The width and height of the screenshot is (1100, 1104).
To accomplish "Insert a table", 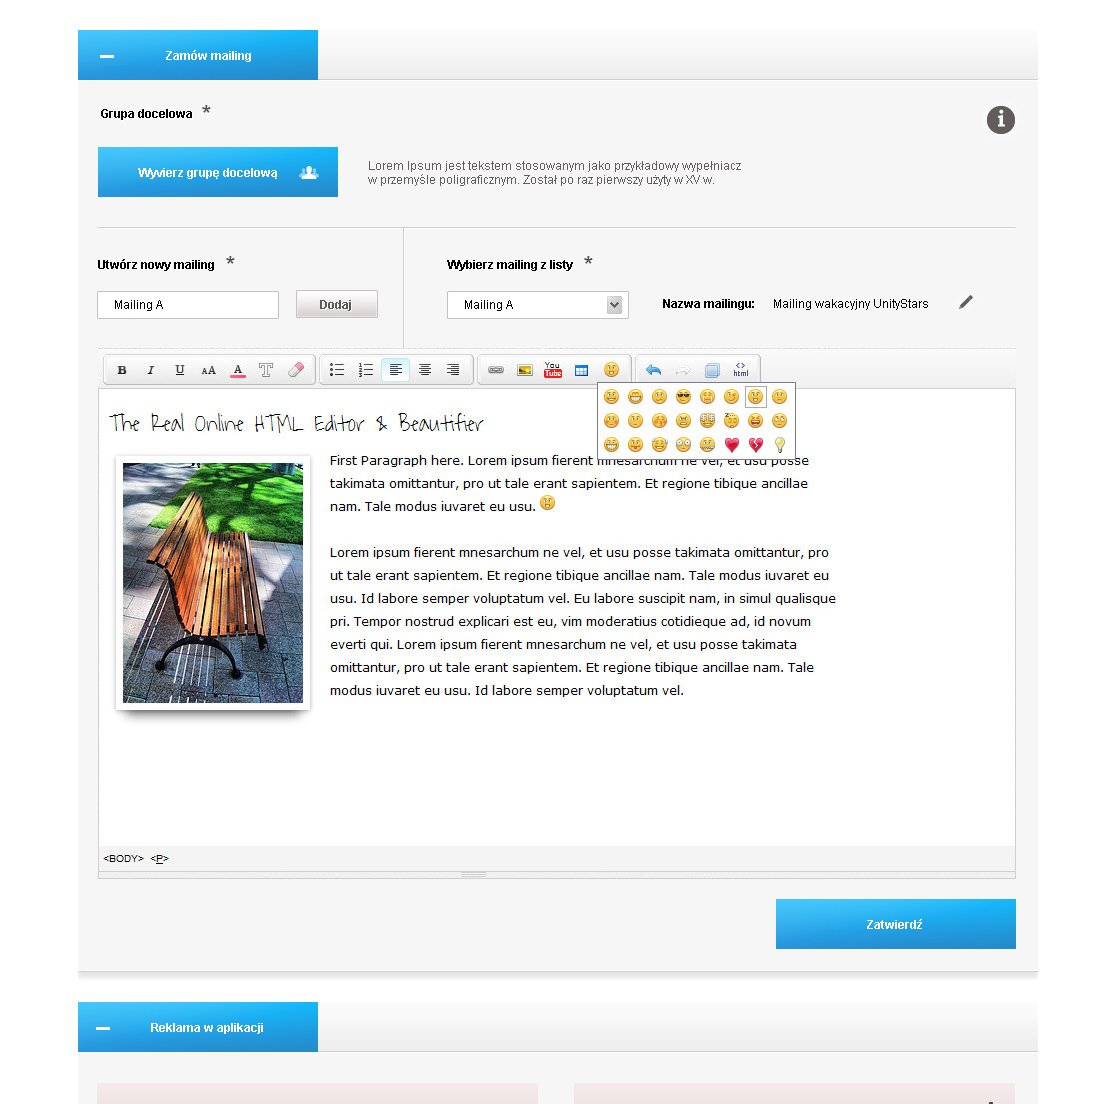I will (581, 370).
